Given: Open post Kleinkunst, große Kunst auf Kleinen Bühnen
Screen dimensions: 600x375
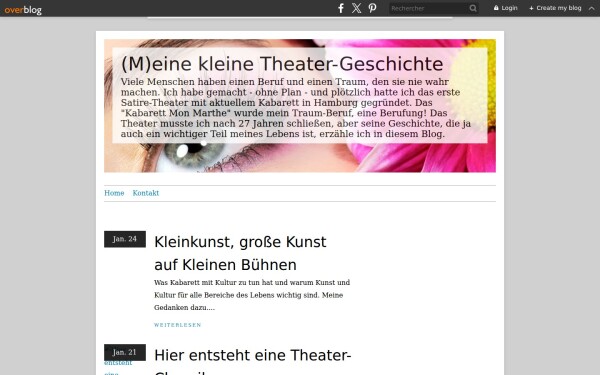Looking at the screenshot, I should [x=240, y=253].
